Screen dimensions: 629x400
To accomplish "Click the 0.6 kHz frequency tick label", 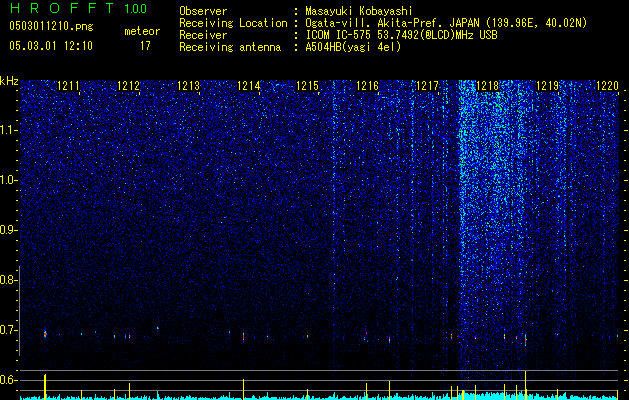I will click(x=7, y=380).
